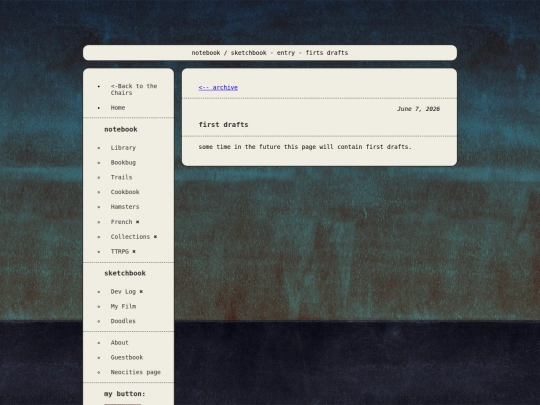Open the Neocities page link

pos(136,372)
